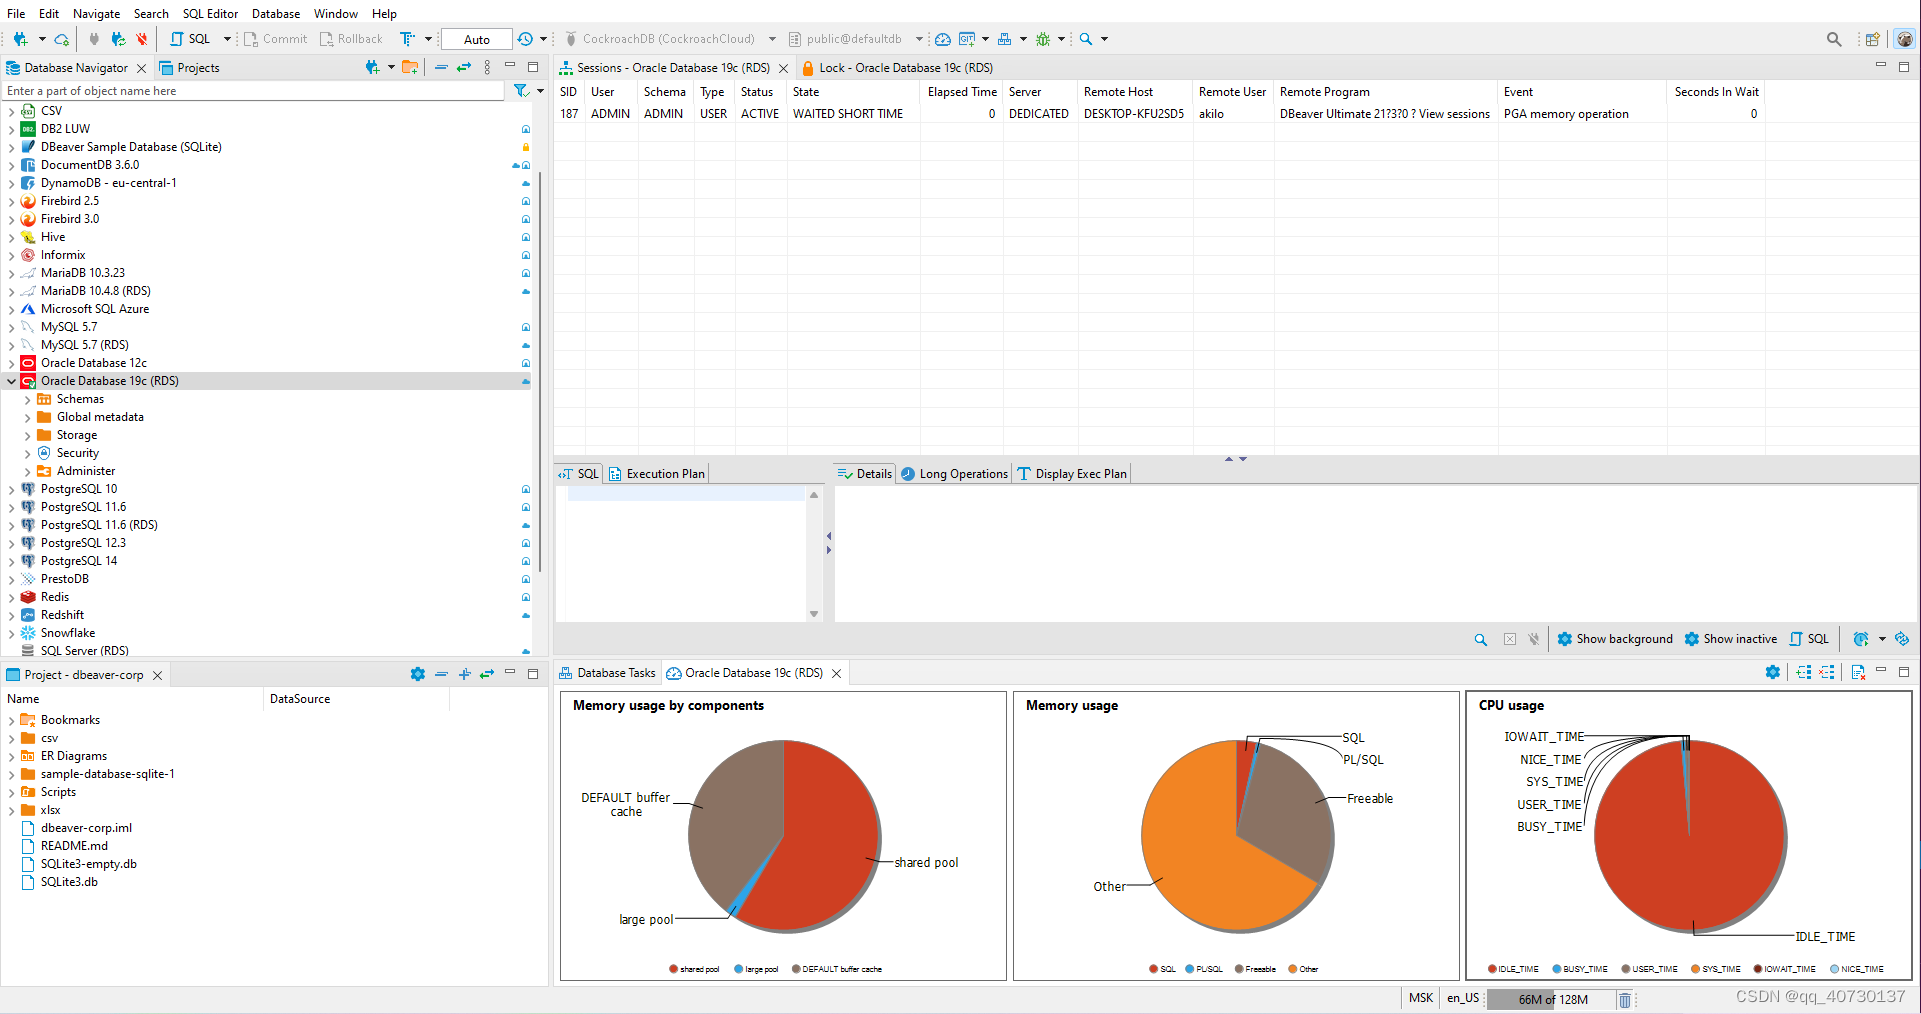Viewport: 1921px width, 1014px height.
Task: Open the Long Operations view
Action: pyautogui.click(x=954, y=474)
